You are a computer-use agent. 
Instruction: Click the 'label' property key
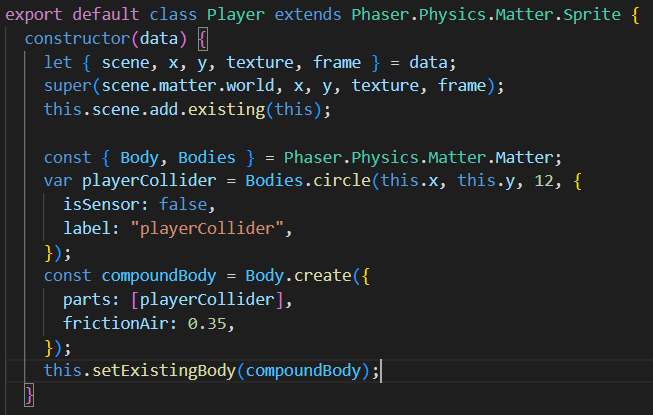[87, 229]
